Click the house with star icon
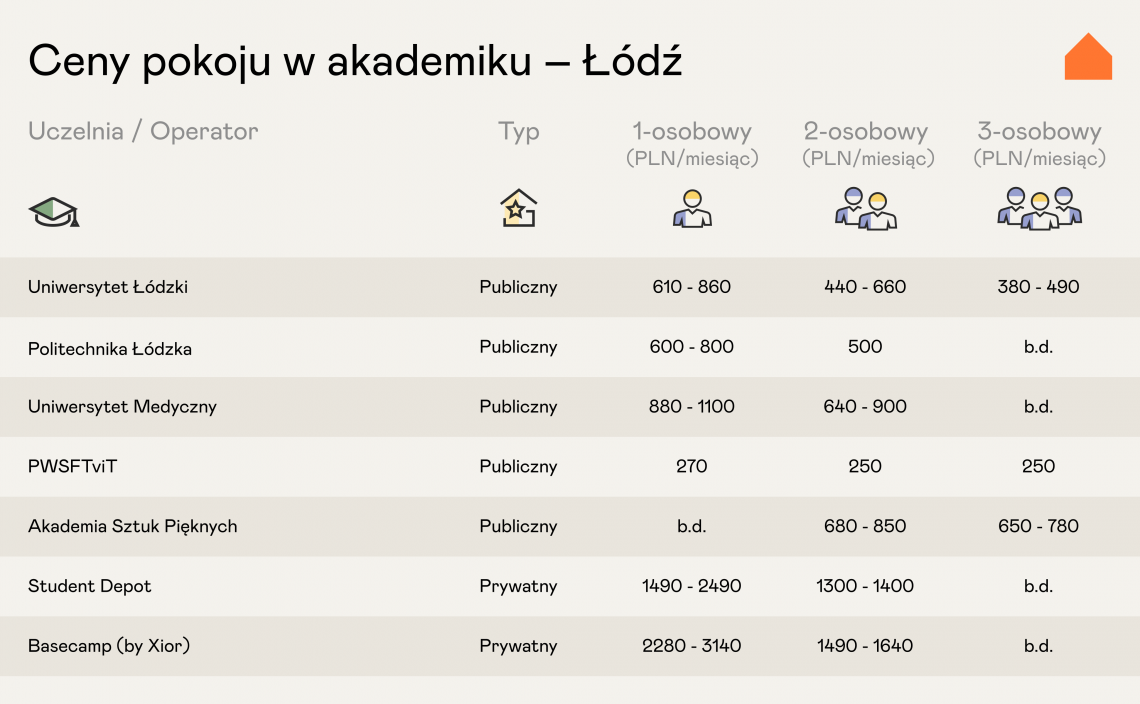This screenshot has width=1140, height=704. tap(518, 208)
